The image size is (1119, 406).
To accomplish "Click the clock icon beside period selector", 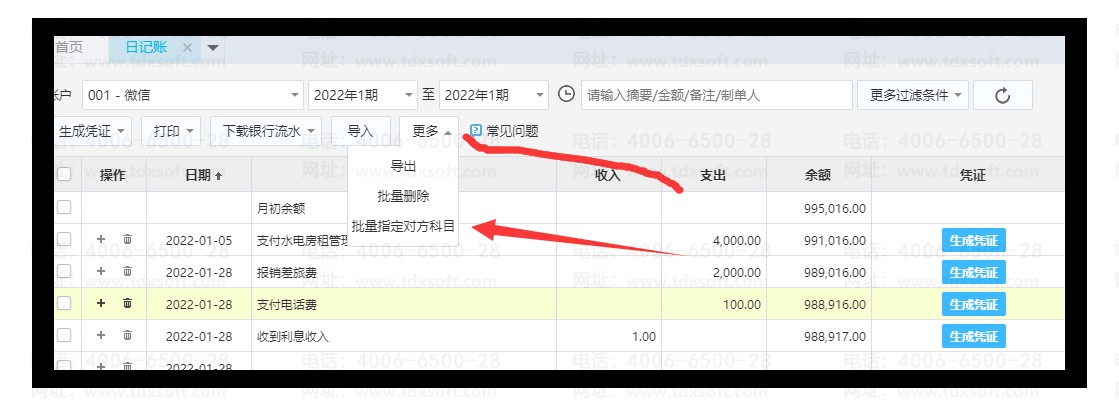I will point(566,95).
